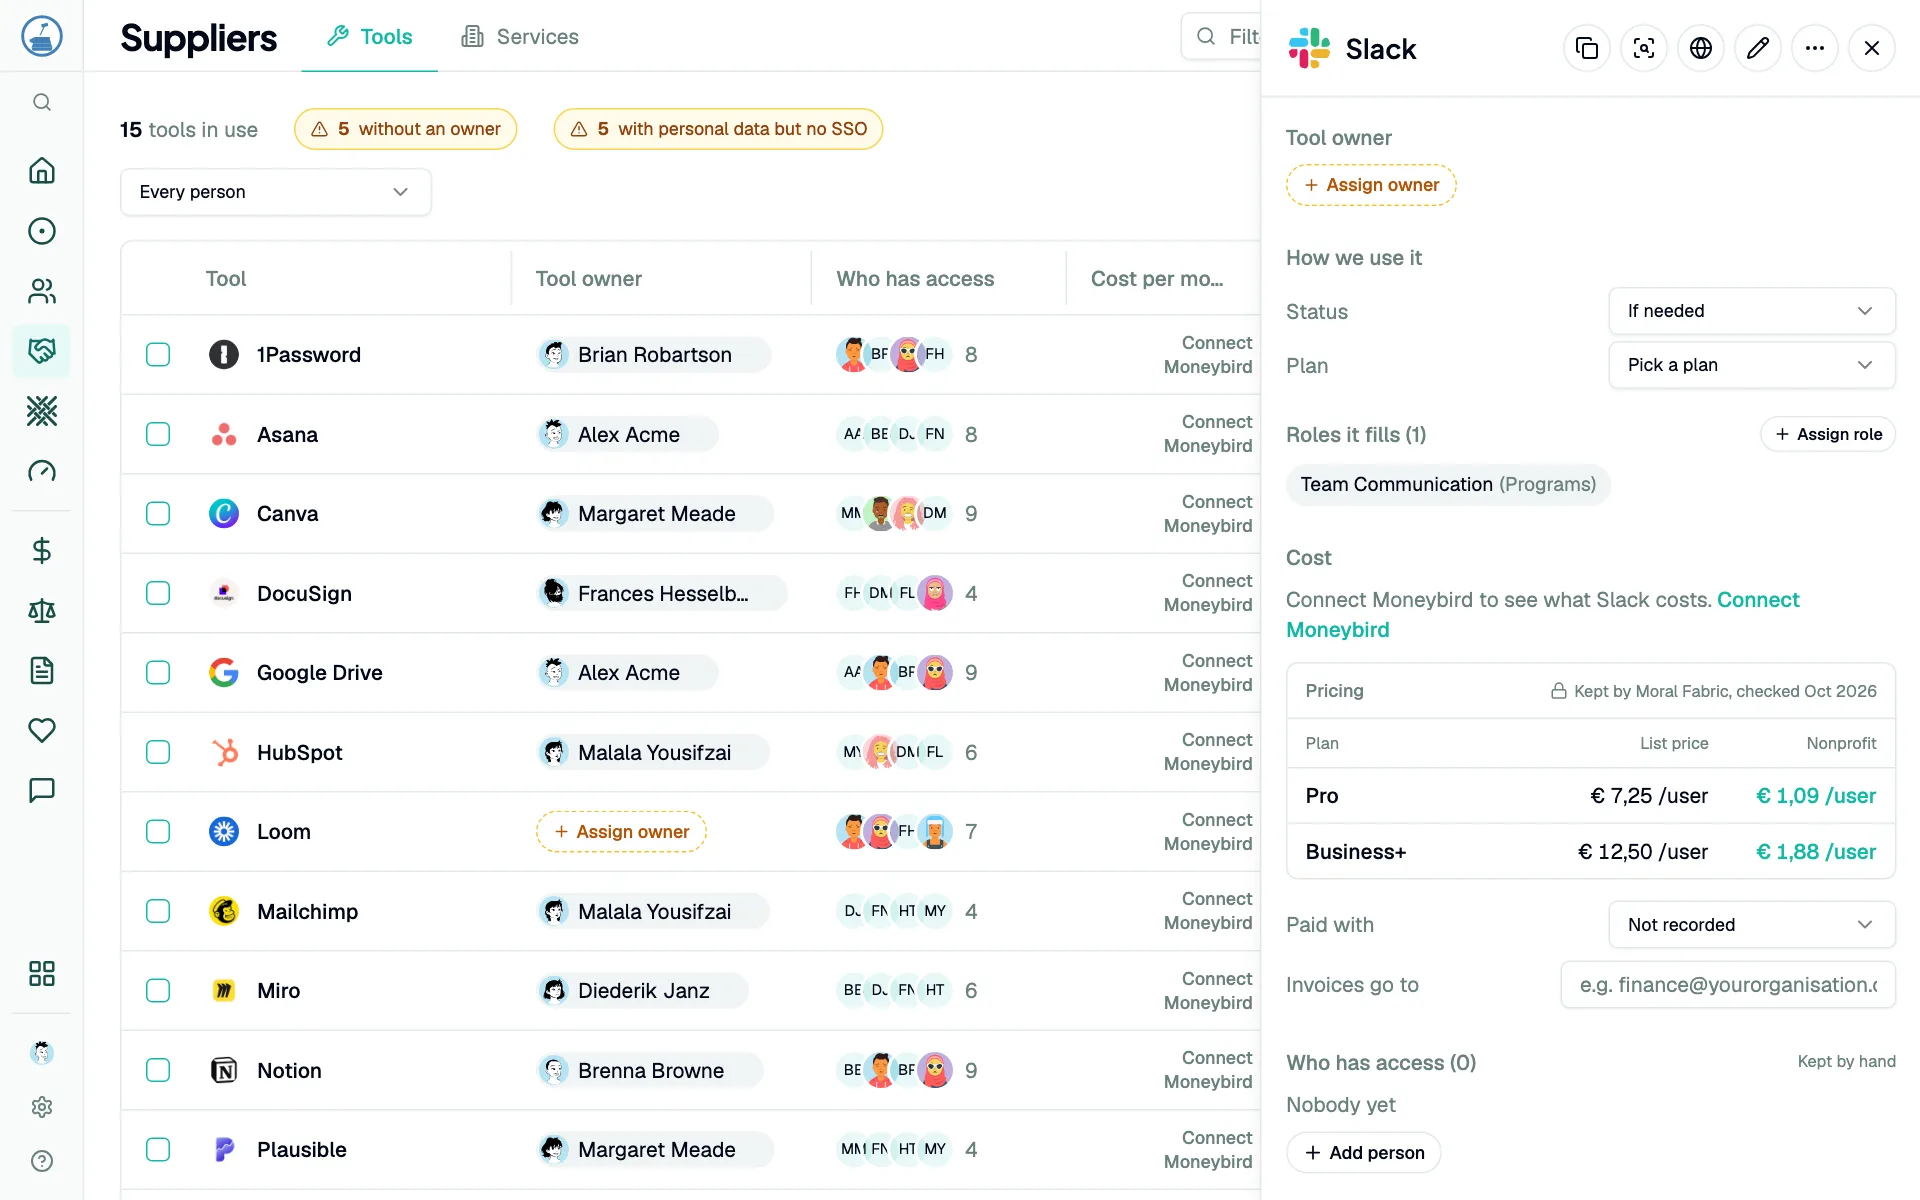This screenshot has width=1920, height=1200.
Task: Open the balance scales icon in sidebar
Action: click(41, 611)
